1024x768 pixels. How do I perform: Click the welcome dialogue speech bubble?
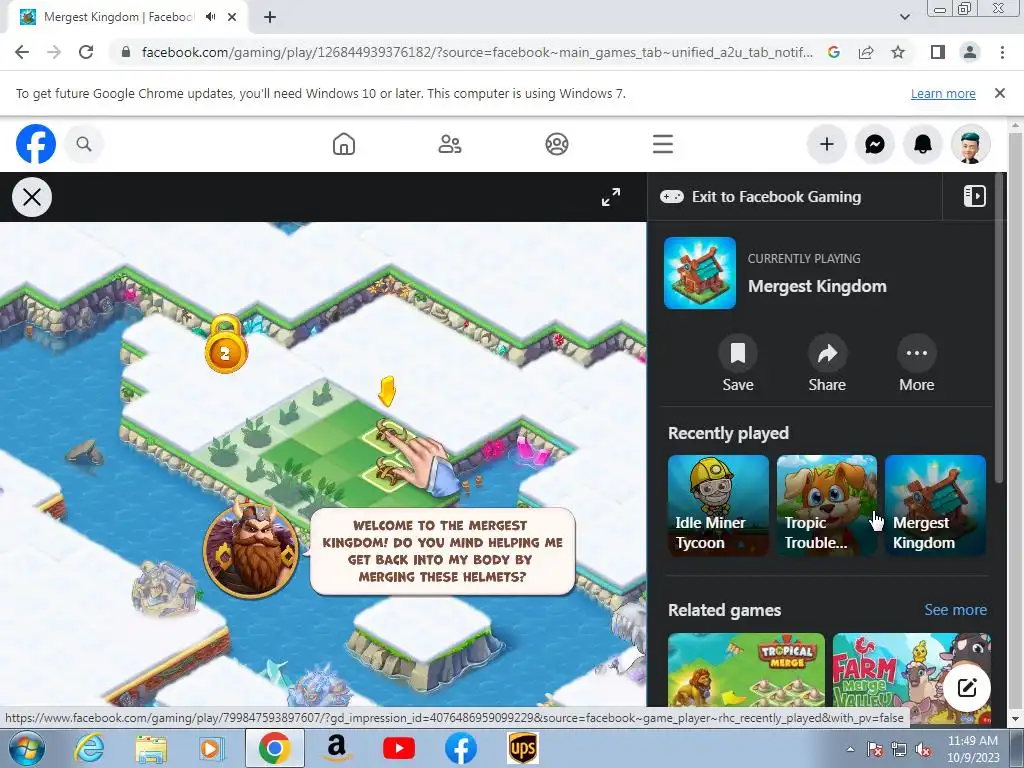coord(442,551)
